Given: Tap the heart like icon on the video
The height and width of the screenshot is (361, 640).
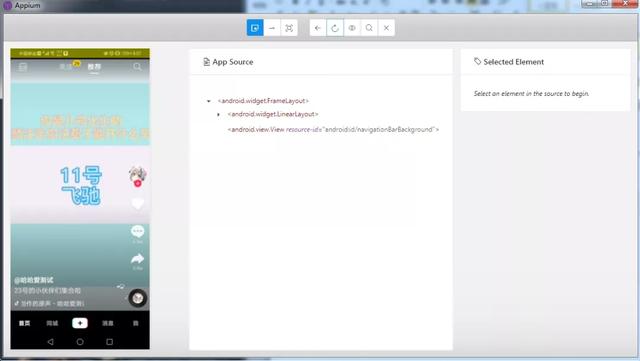Looking at the screenshot, I should click(x=138, y=203).
